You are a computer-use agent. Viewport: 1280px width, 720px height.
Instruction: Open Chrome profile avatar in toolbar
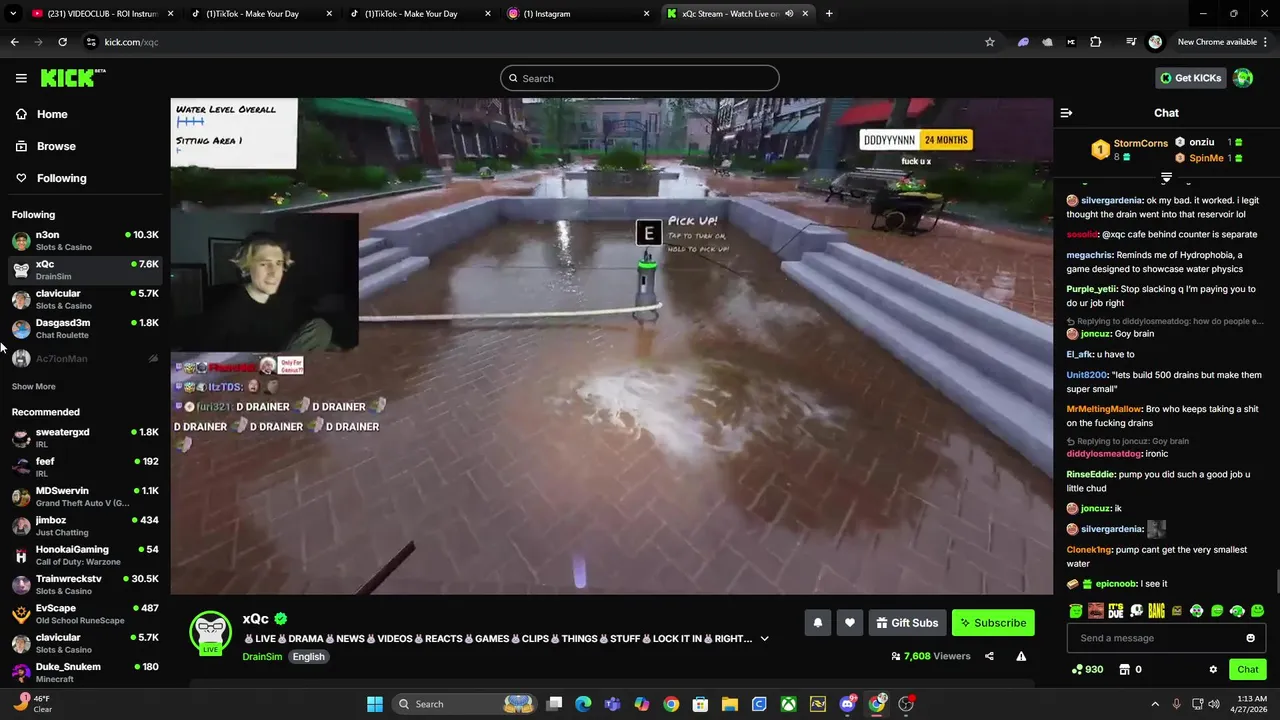1155,42
